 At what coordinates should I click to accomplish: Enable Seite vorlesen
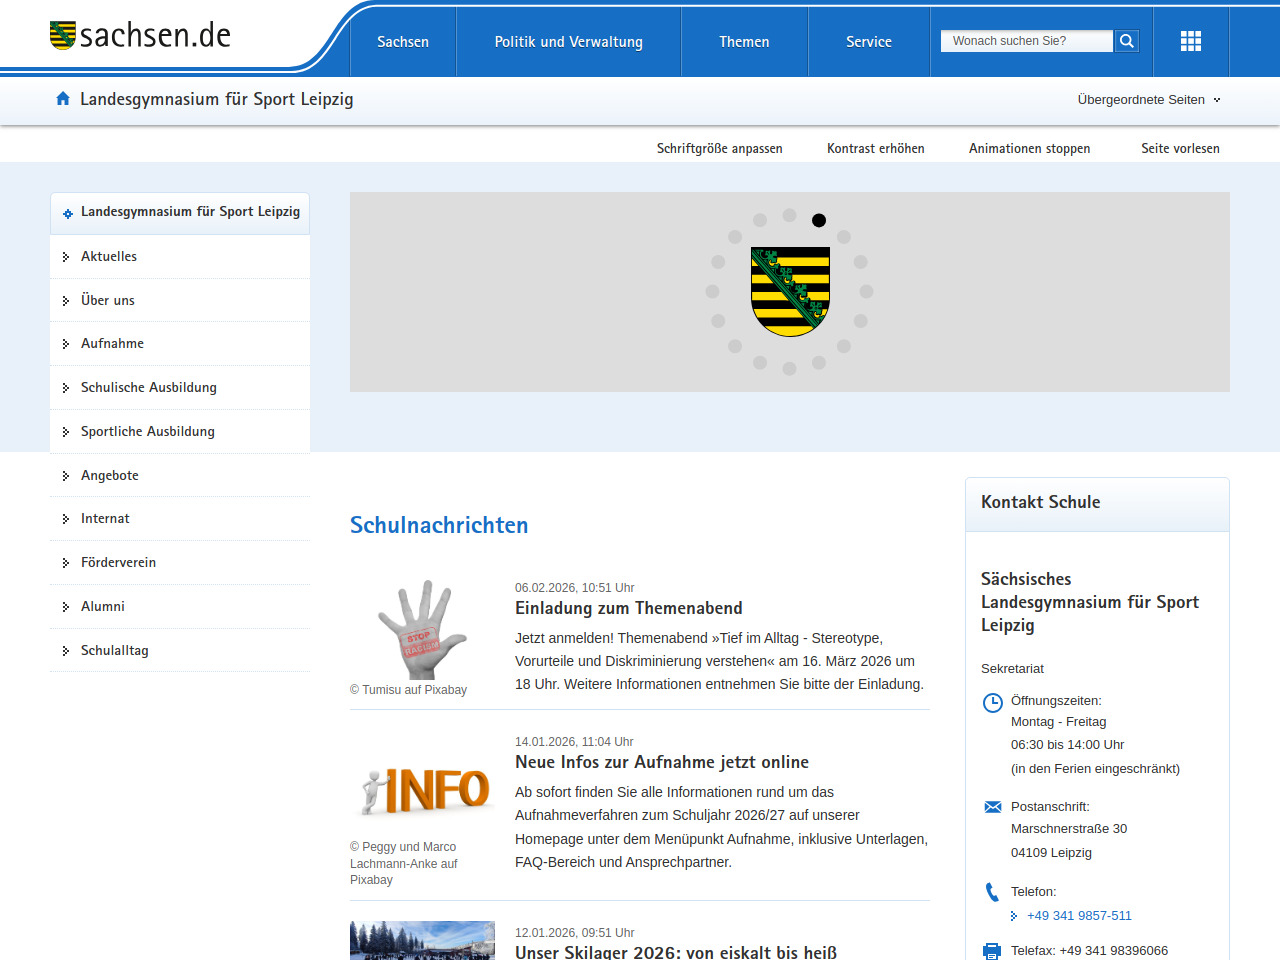[1180, 149]
